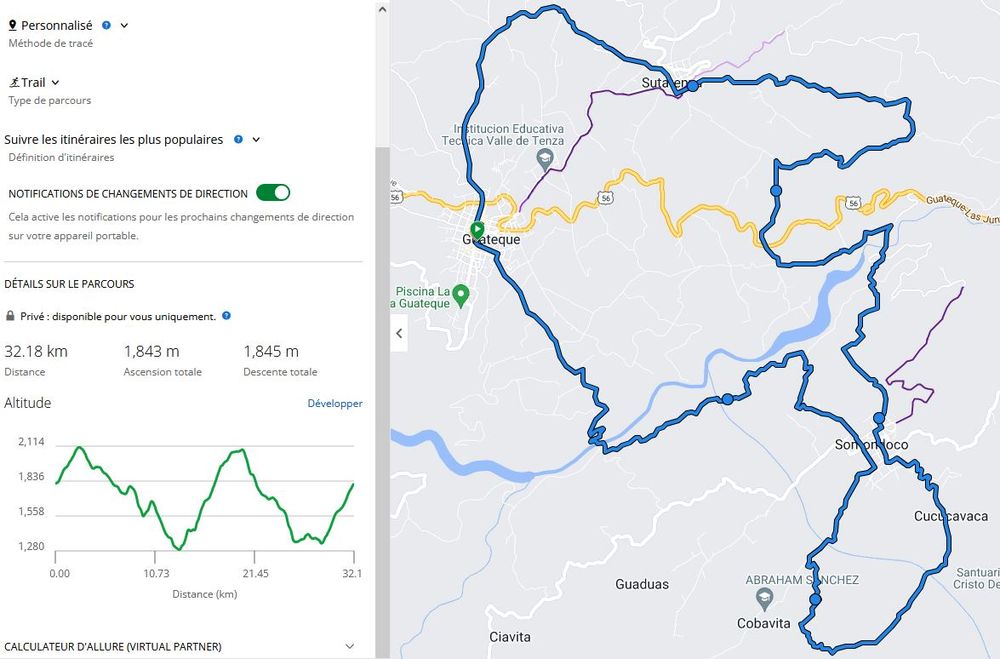Select the route waypoint near Cobavita
Screen dimensions: 1000x659
coord(815,599)
